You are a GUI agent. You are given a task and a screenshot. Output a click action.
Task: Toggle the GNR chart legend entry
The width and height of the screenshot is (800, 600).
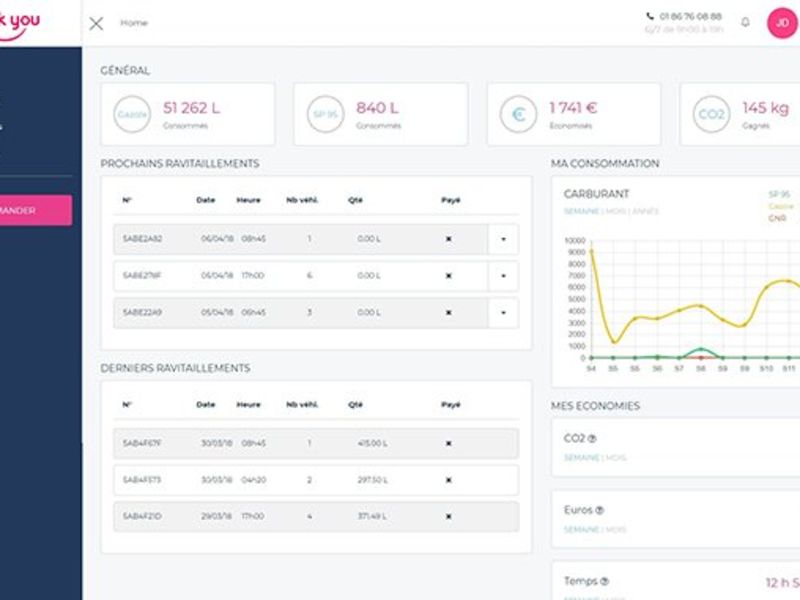[777, 218]
